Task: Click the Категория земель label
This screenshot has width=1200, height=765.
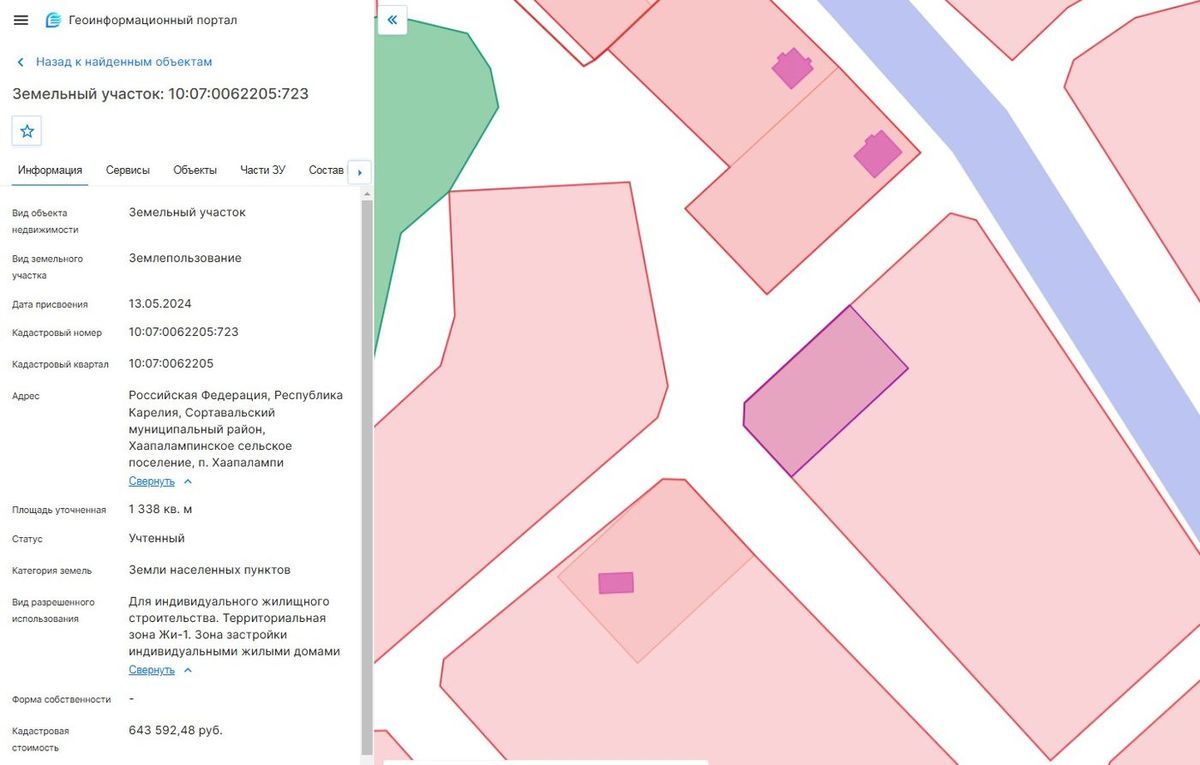Action: click(x=52, y=571)
